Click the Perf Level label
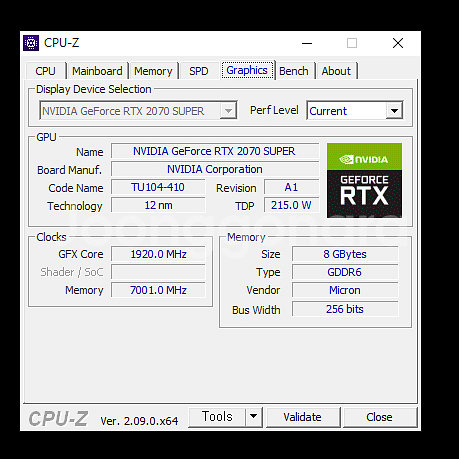 click(x=274, y=110)
